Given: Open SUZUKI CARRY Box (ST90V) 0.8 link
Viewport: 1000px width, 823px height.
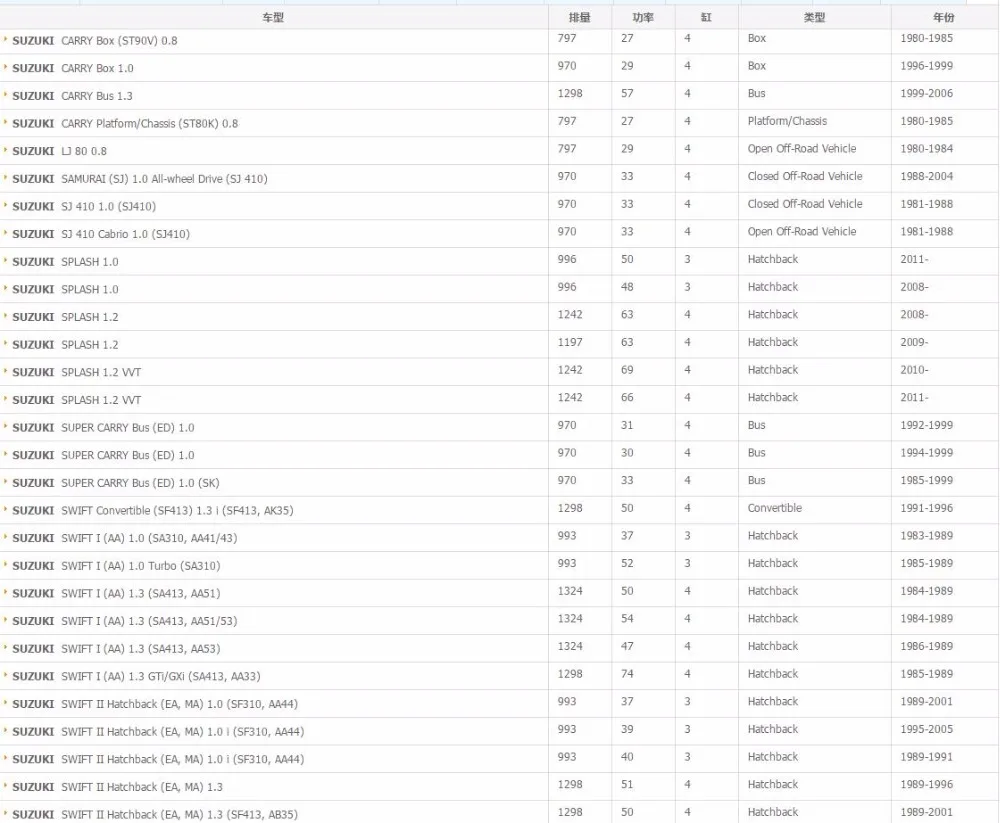Looking at the screenshot, I should 95,41.
